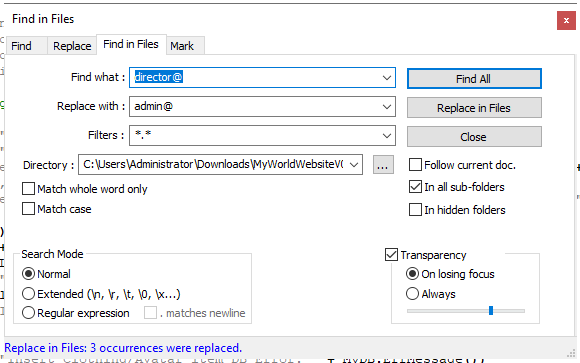580x363 pixels.
Task: Expand the Find what history dropdown
Action: click(x=387, y=78)
